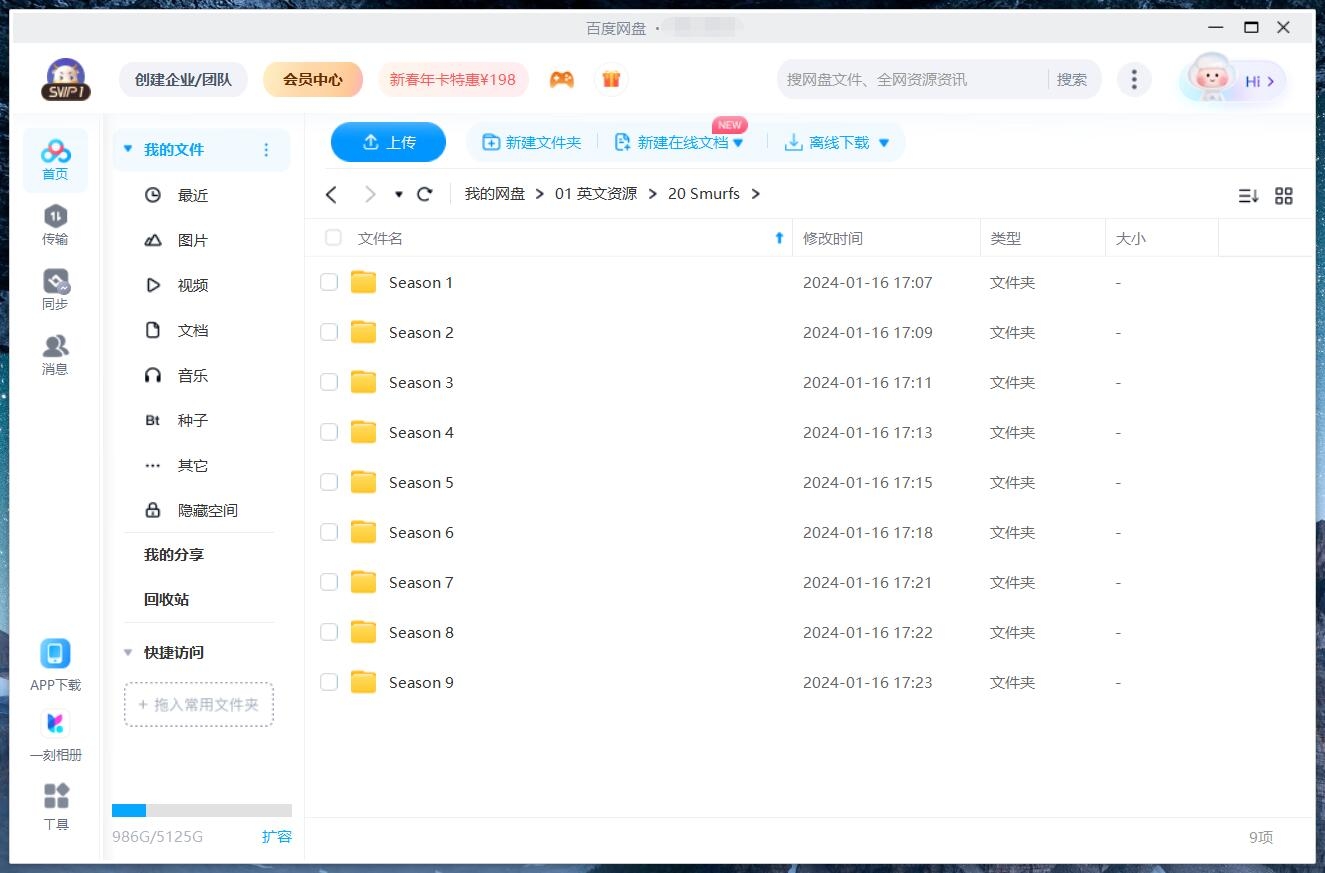Open the more options menu near search bar
The width and height of the screenshot is (1325, 873).
pos(1134,78)
